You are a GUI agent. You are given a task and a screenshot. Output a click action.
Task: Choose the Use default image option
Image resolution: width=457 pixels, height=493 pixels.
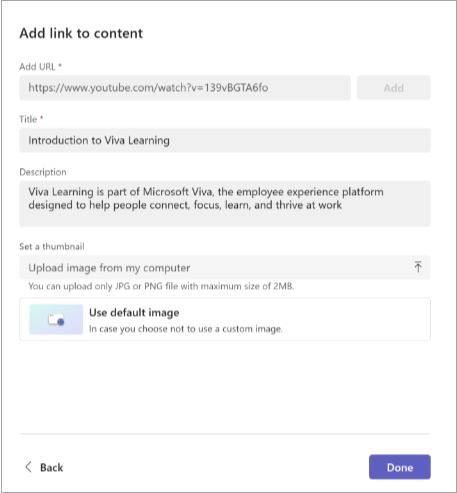click(x=225, y=319)
